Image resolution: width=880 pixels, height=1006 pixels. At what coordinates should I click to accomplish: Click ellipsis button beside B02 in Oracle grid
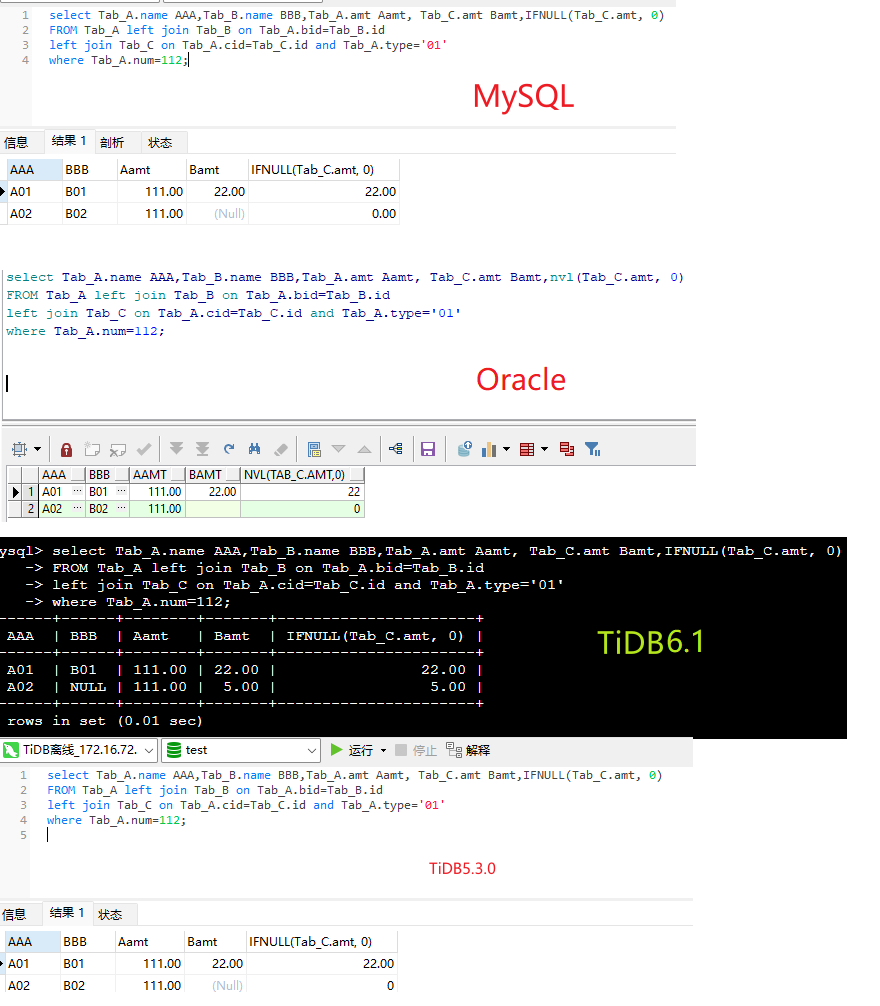121,509
